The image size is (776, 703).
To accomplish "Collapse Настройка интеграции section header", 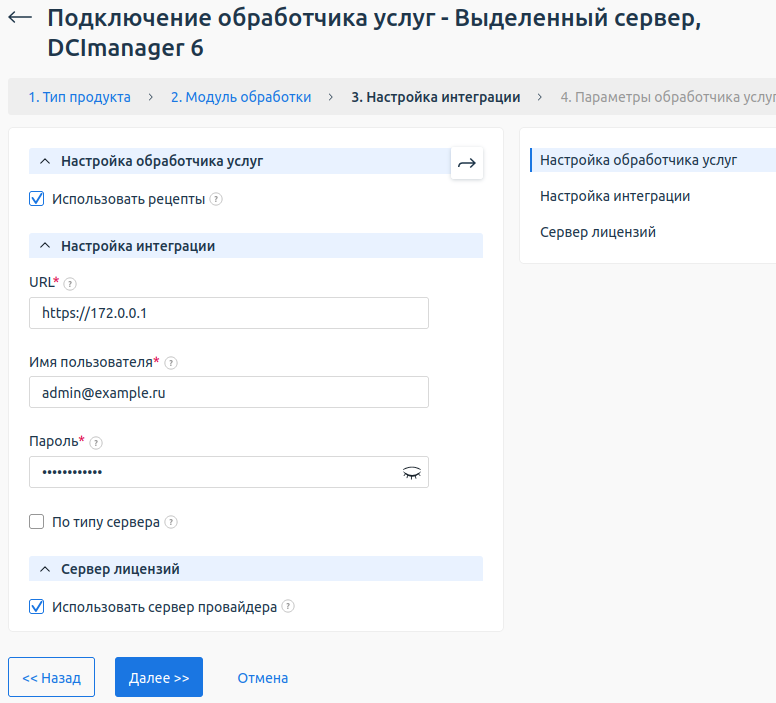I will (45, 246).
